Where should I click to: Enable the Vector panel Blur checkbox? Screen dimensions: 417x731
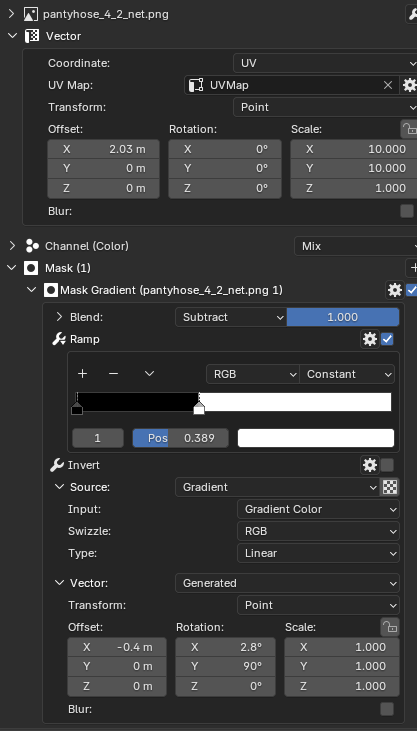[x=407, y=211]
